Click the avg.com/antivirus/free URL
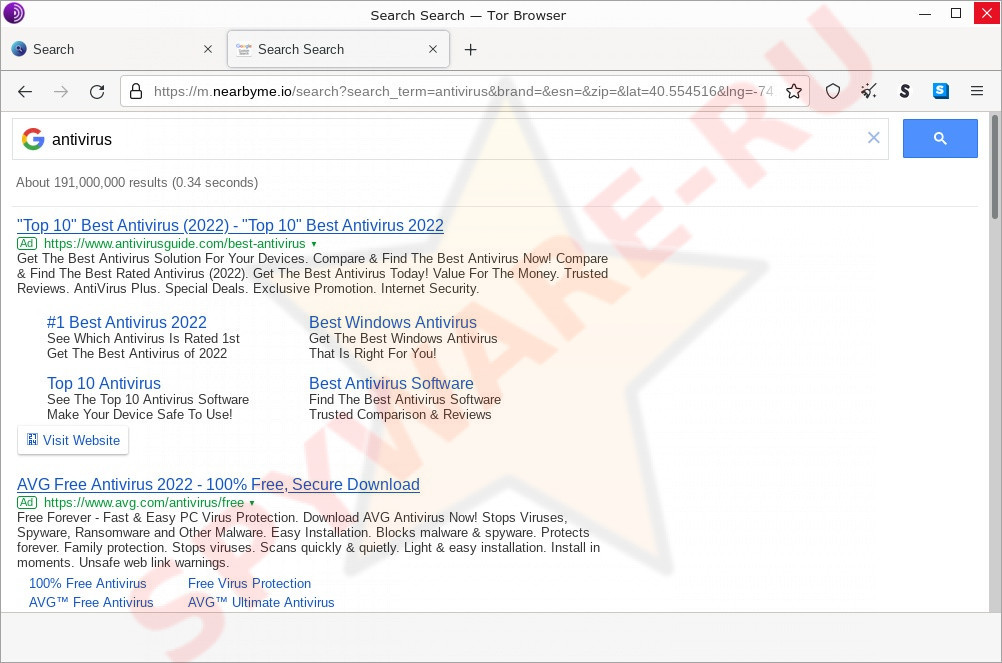1002x663 pixels. point(144,503)
